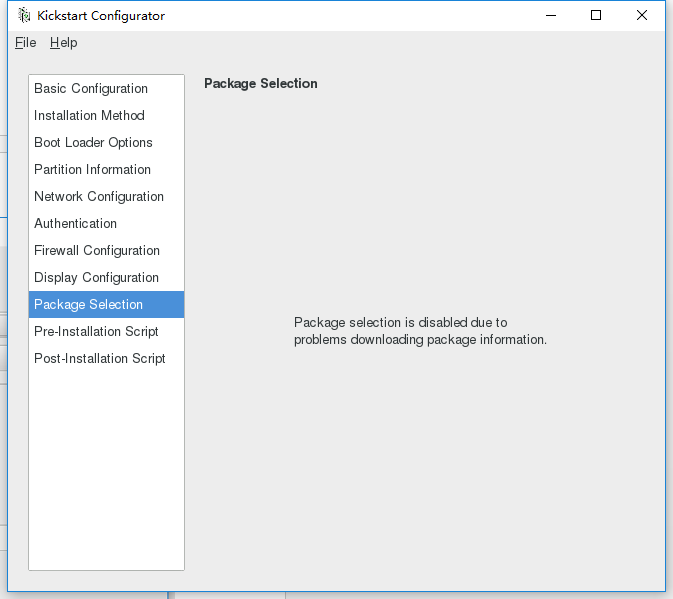The width and height of the screenshot is (673, 599).
Task: Open Firewall Configuration section
Action: (x=97, y=251)
